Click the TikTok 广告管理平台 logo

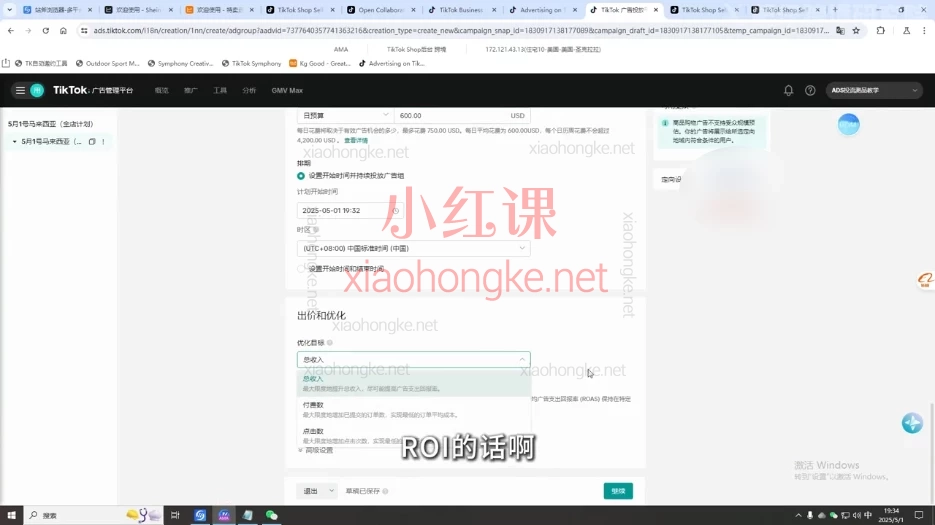click(x=93, y=90)
